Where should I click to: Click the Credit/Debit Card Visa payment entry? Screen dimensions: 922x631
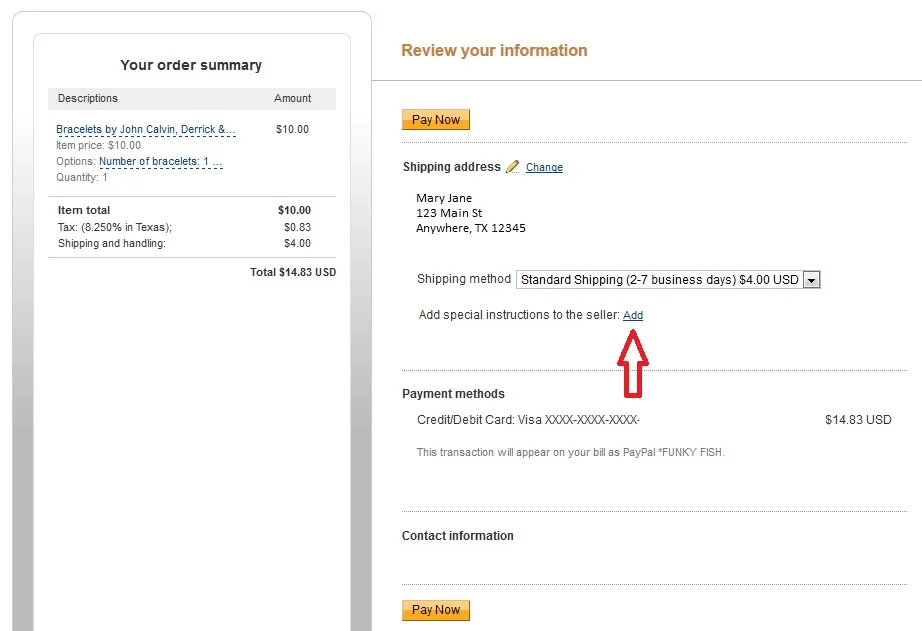pos(528,420)
